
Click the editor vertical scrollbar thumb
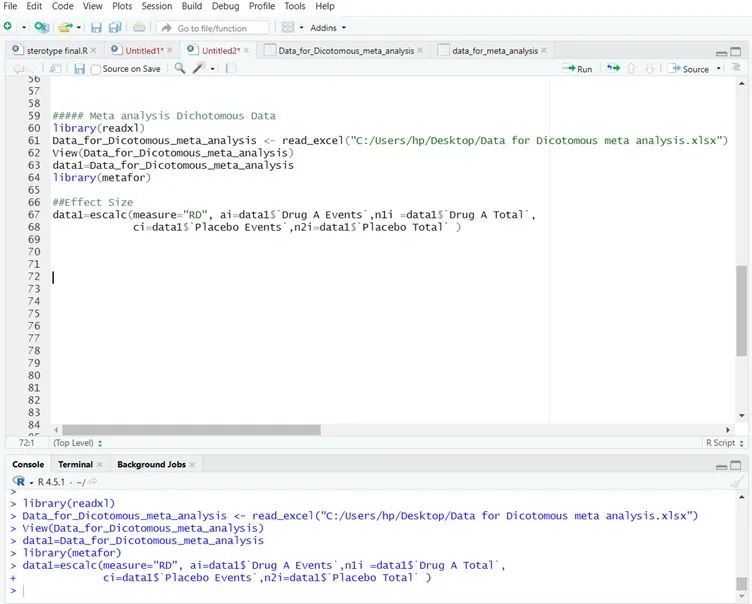(x=741, y=311)
